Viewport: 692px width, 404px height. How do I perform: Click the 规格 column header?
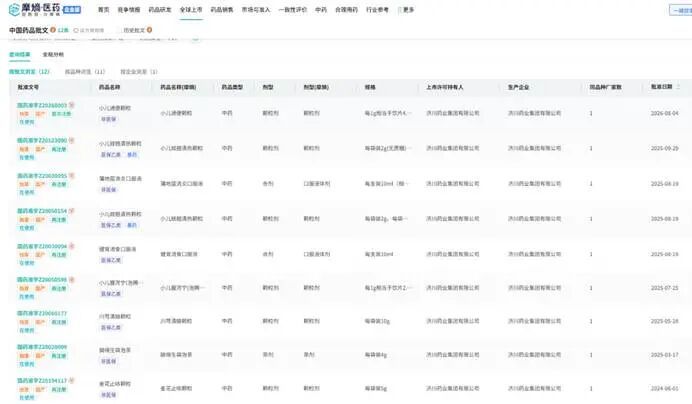(370, 87)
